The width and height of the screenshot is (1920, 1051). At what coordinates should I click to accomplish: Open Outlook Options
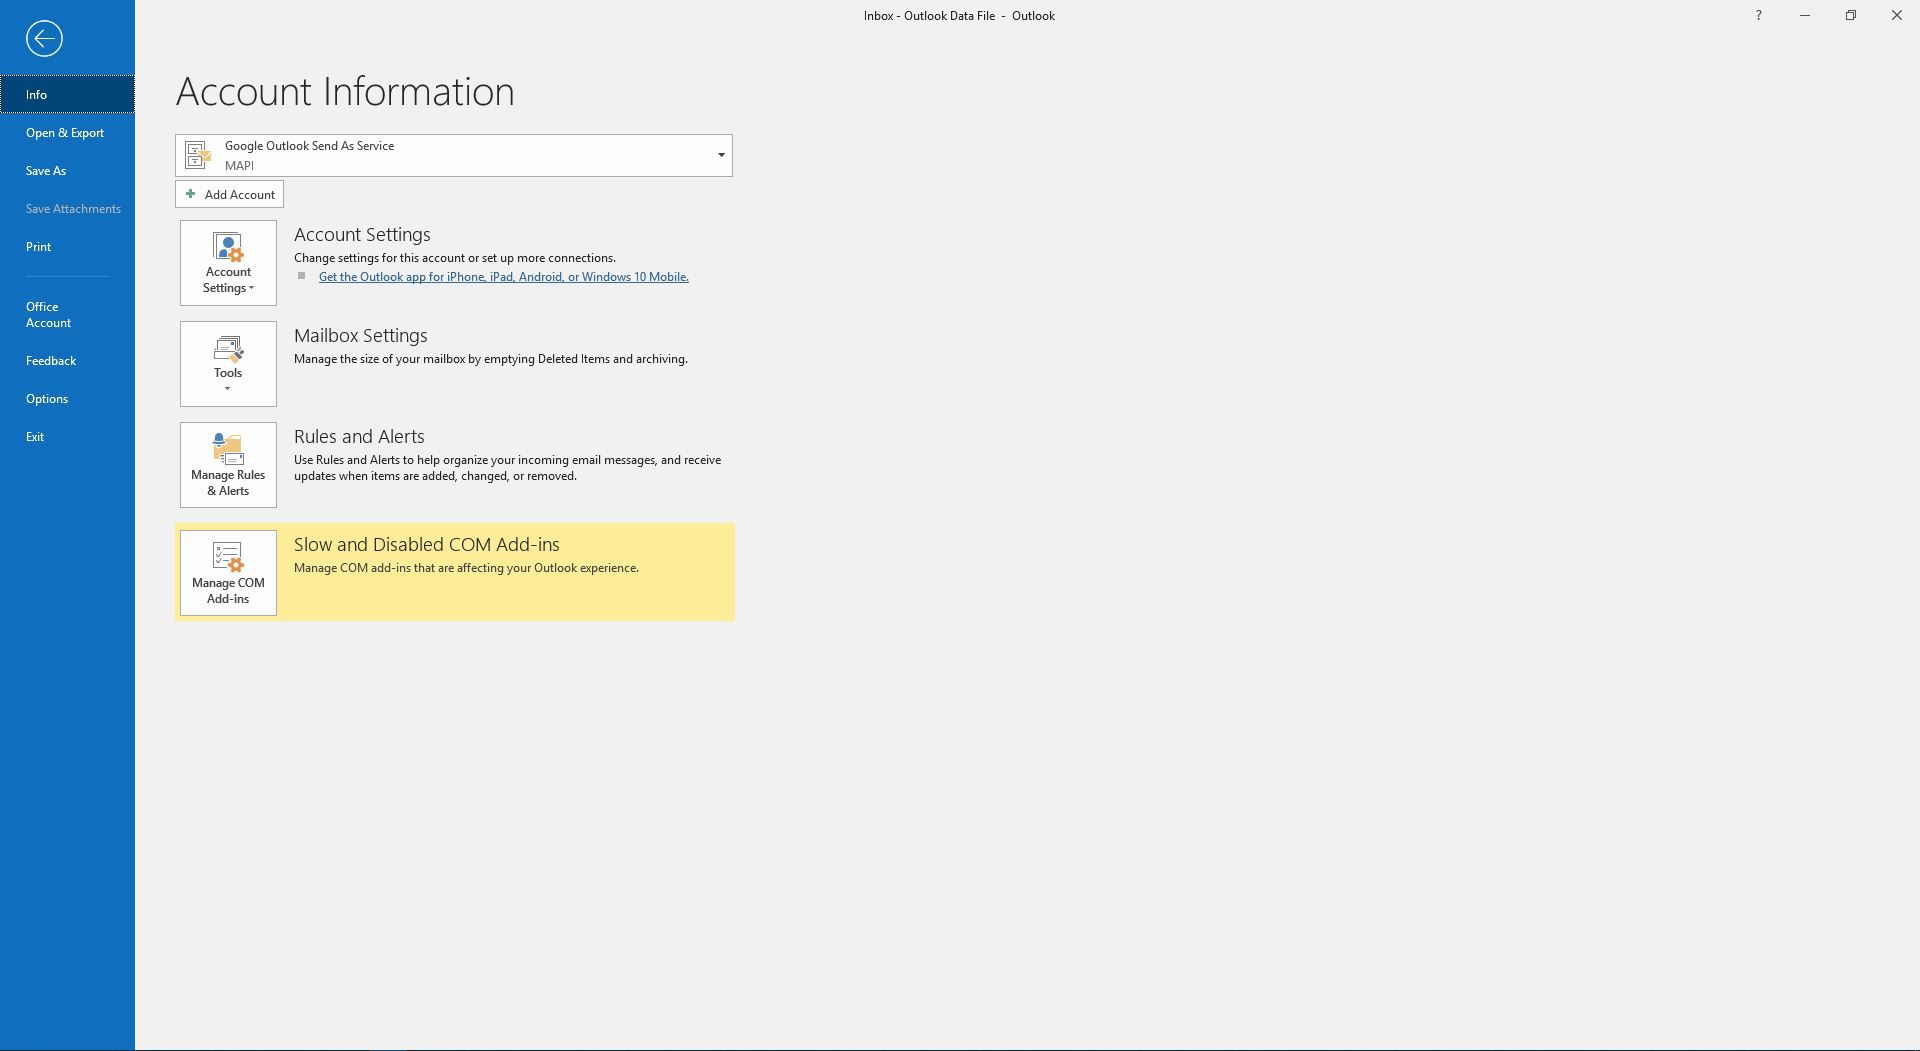(67, 399)
